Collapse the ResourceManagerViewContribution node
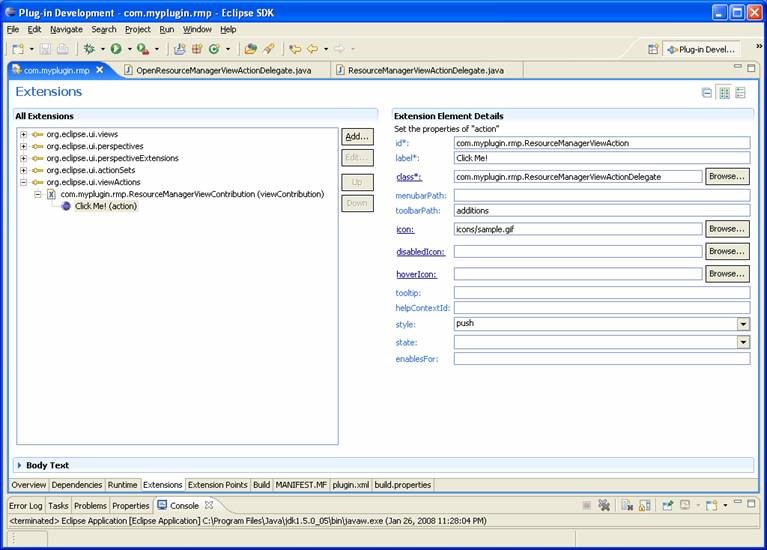The image size is (767, 550). click(38, 194)
